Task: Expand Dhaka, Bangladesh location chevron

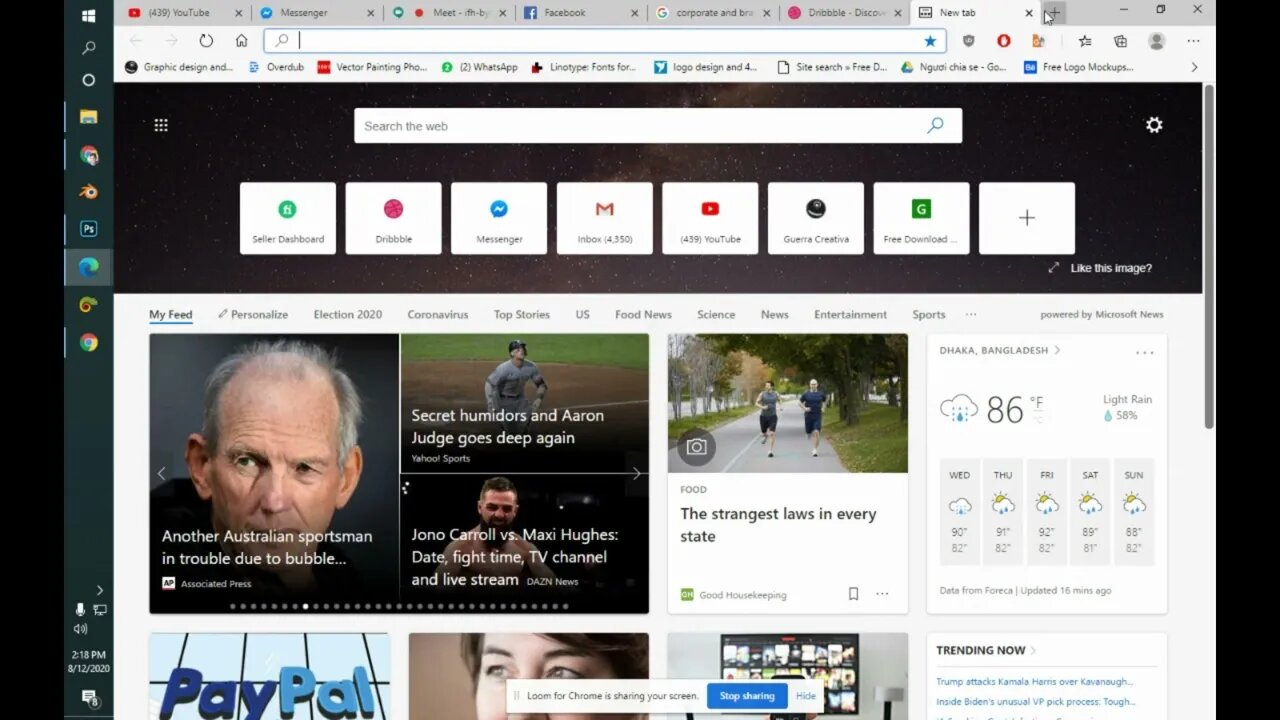Action: click(1057, 350)
